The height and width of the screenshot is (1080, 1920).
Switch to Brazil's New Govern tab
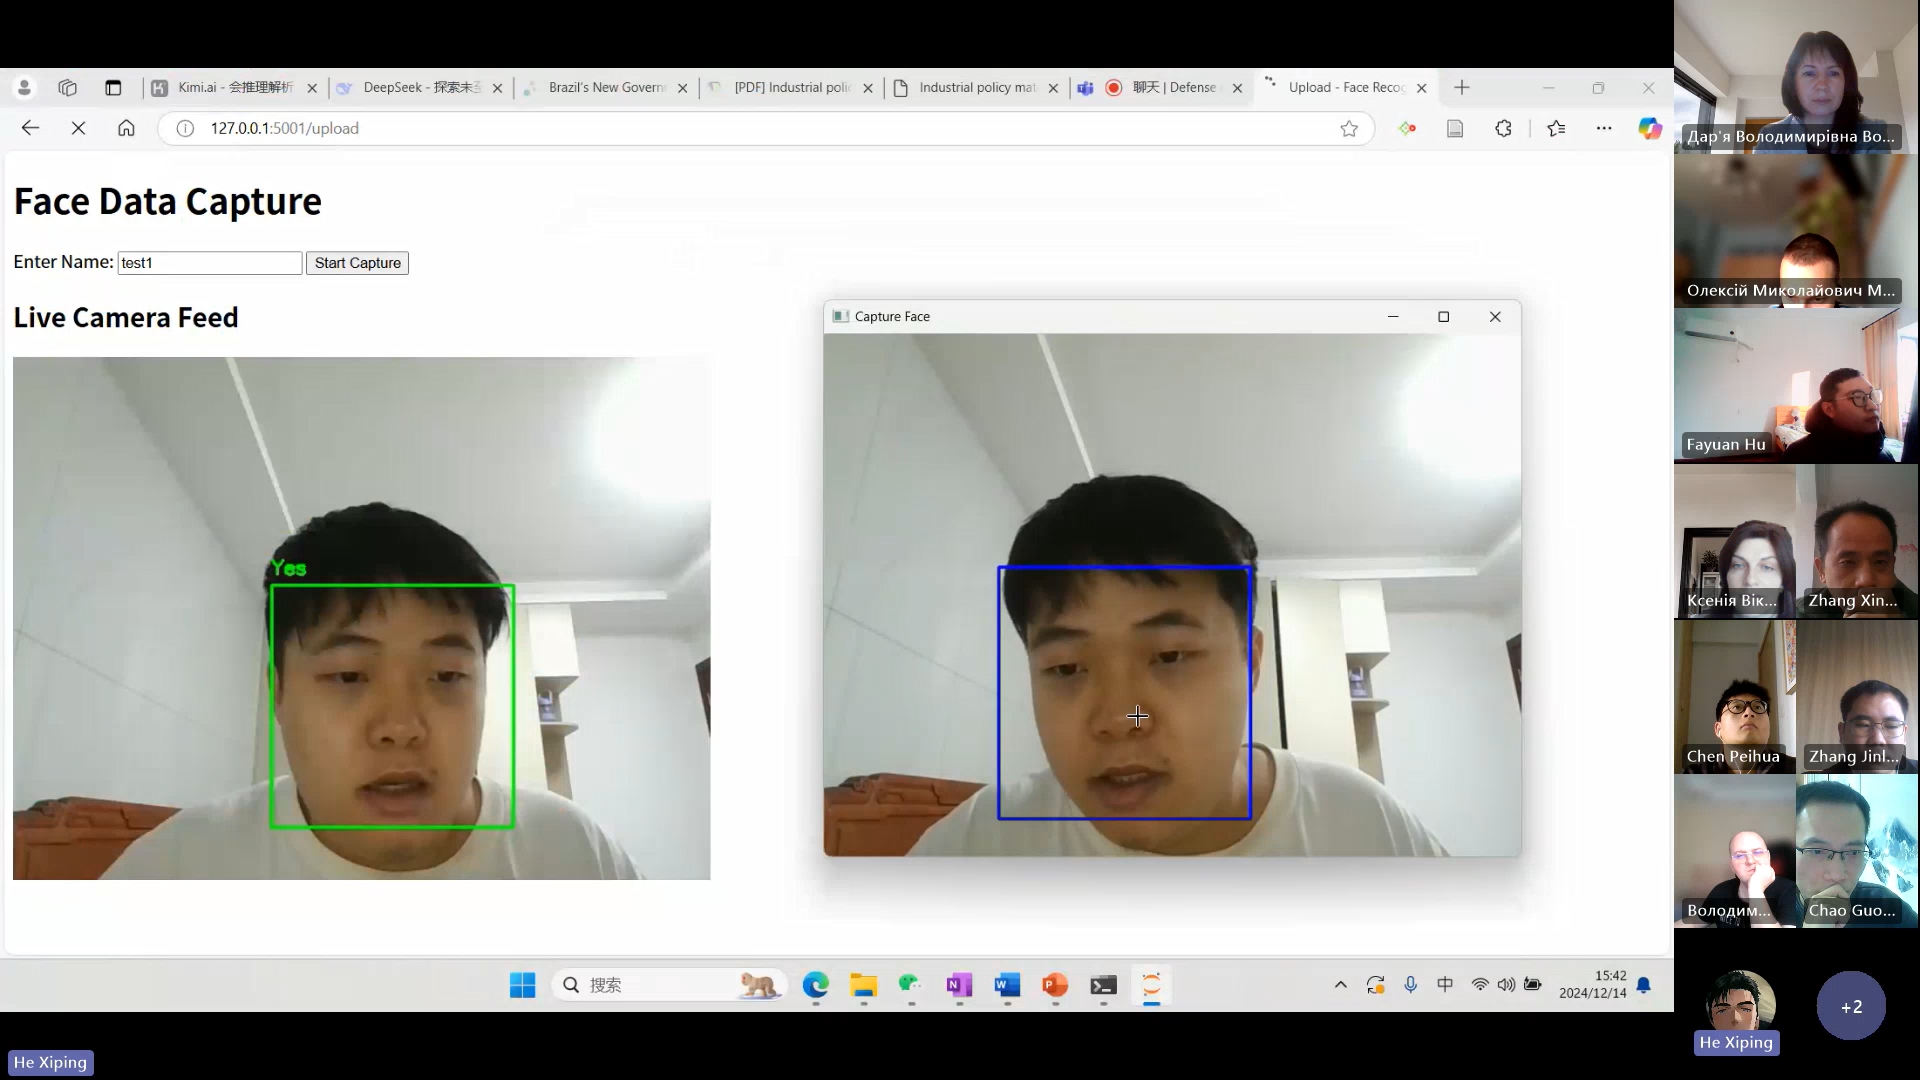[x=605, y=88]
